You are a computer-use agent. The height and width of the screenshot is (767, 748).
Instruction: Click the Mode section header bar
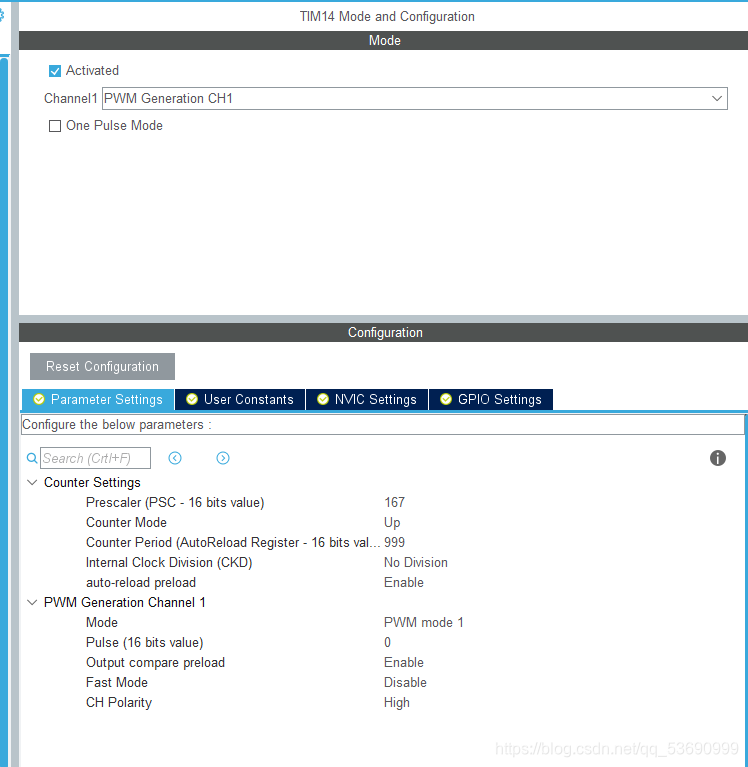point(384,40)
